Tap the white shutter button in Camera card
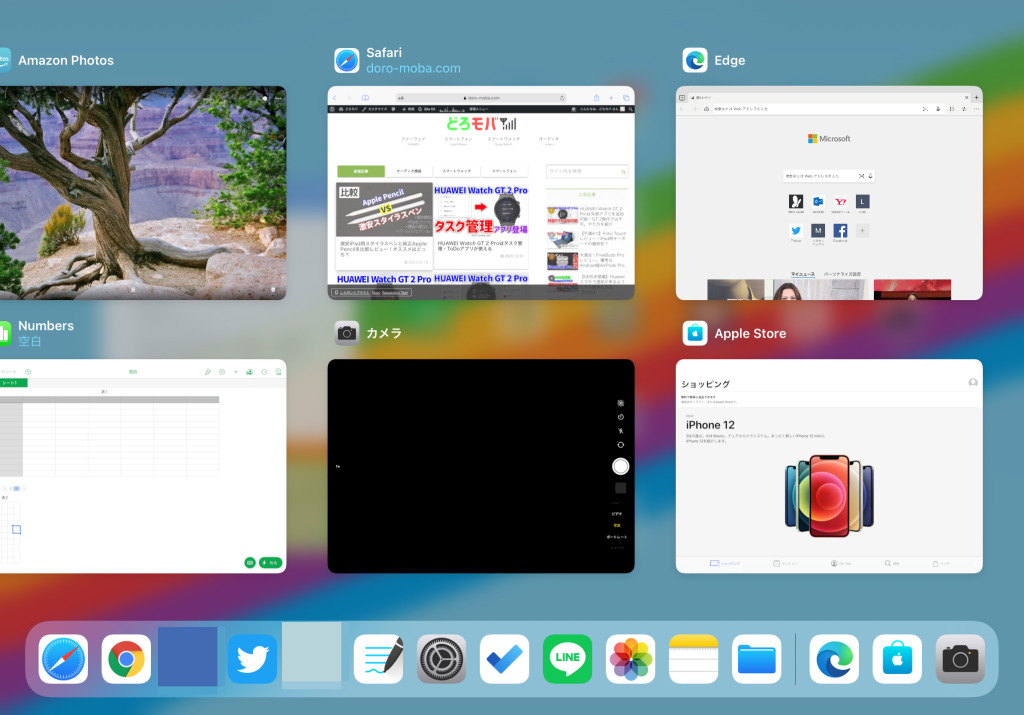1024x715 pixels. pos(620,466)
